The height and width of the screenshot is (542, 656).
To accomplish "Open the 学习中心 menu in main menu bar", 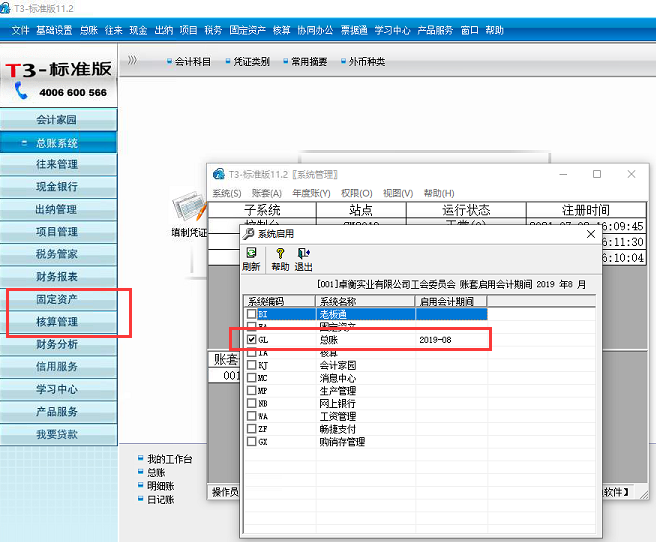I will tap(392, 30).
